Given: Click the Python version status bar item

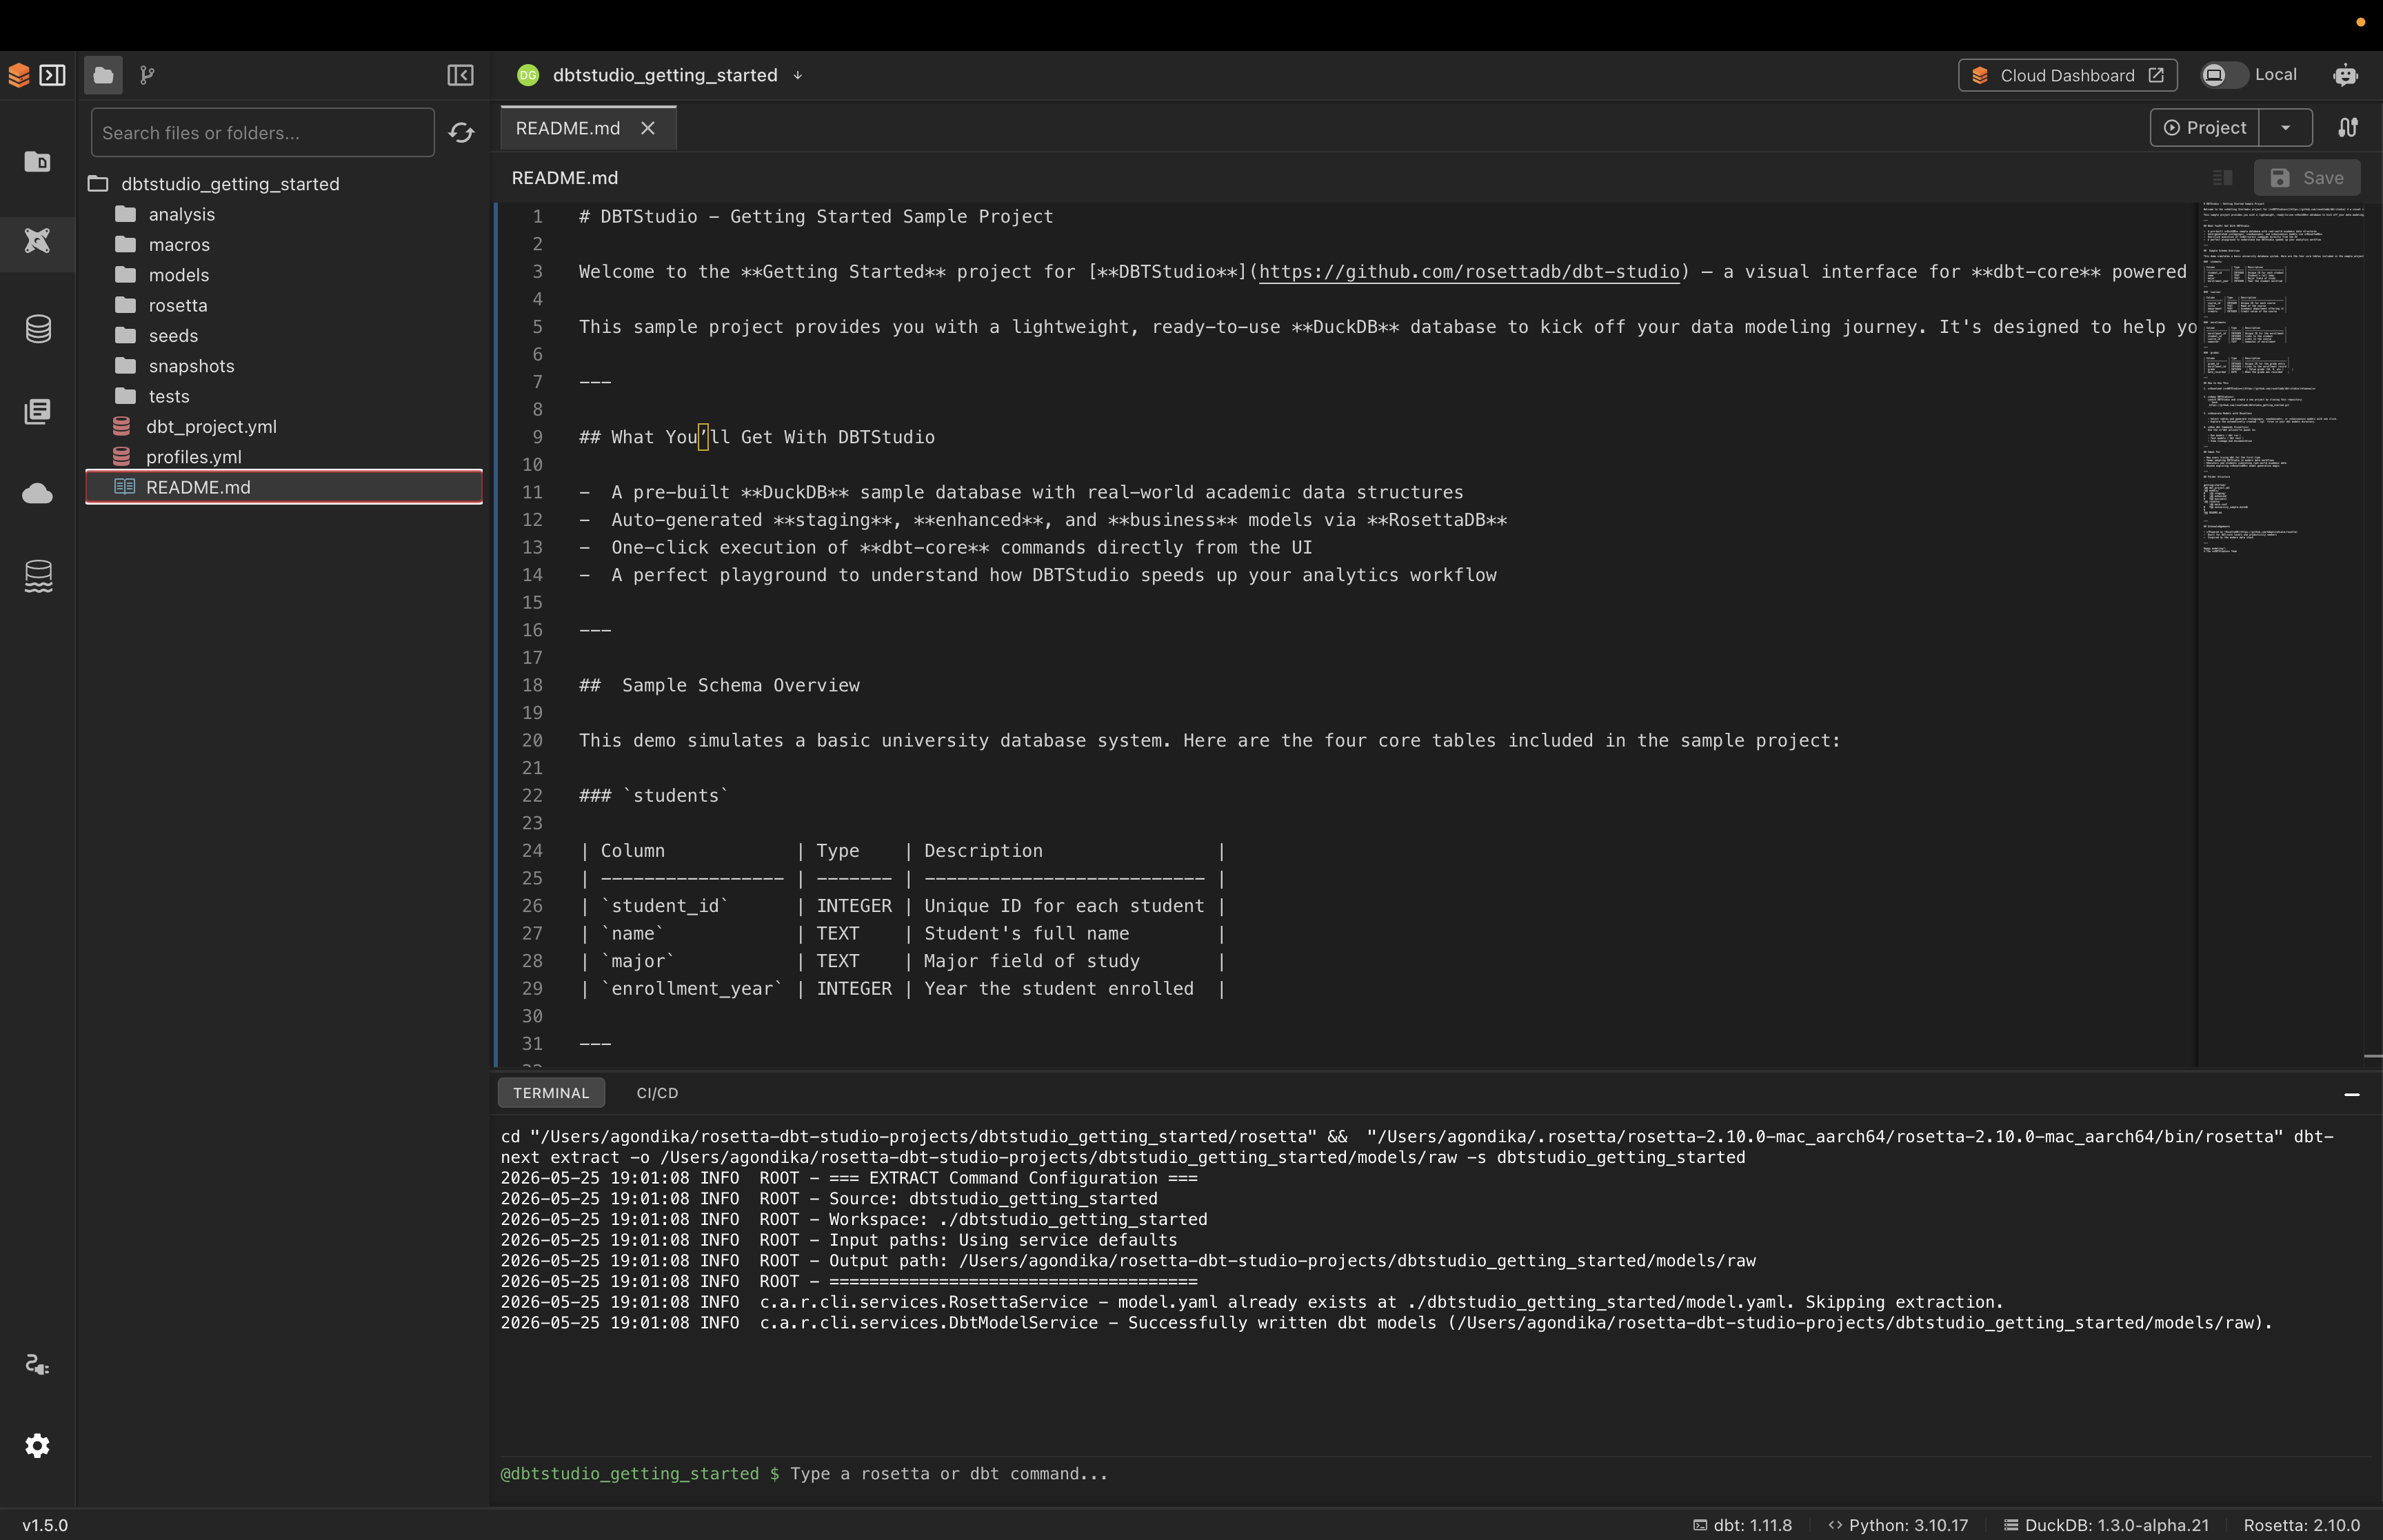Looking at the screenshot, I should pyautogui.click(x=1897, y=1525).
